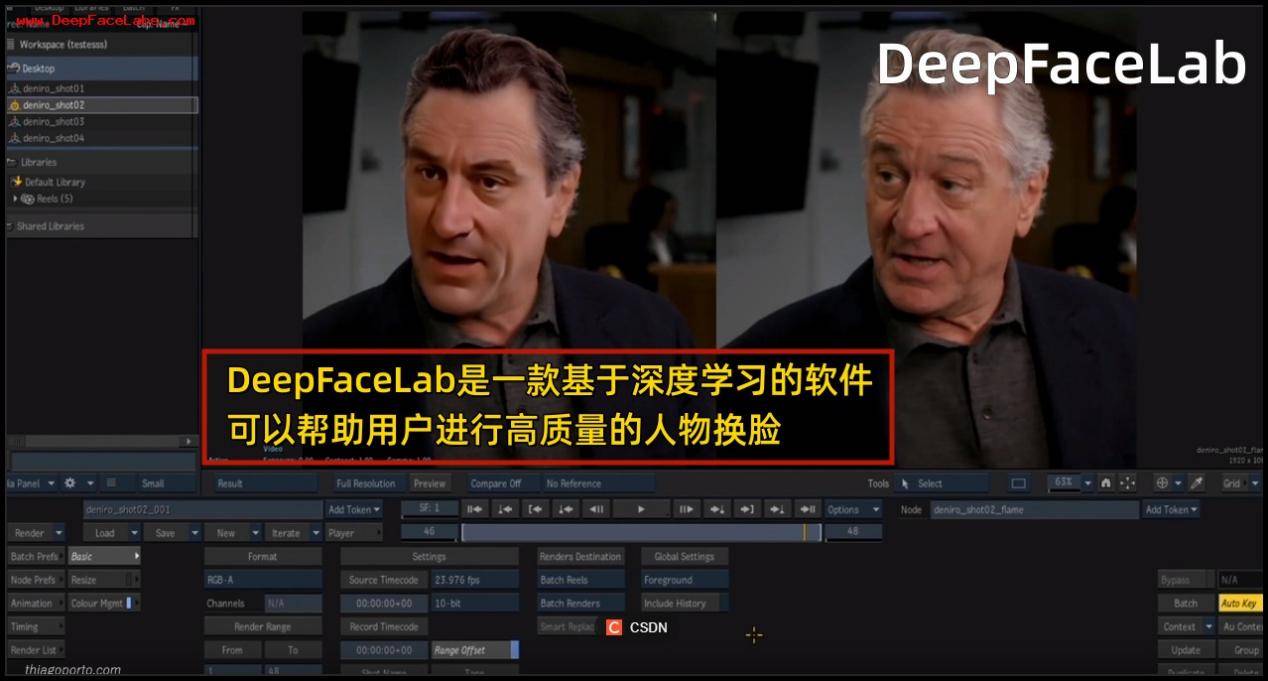Image resolution: width=1268 pixels, height=681 pixels.
Task: Click the go-to-out-point button
Action: 747,509
